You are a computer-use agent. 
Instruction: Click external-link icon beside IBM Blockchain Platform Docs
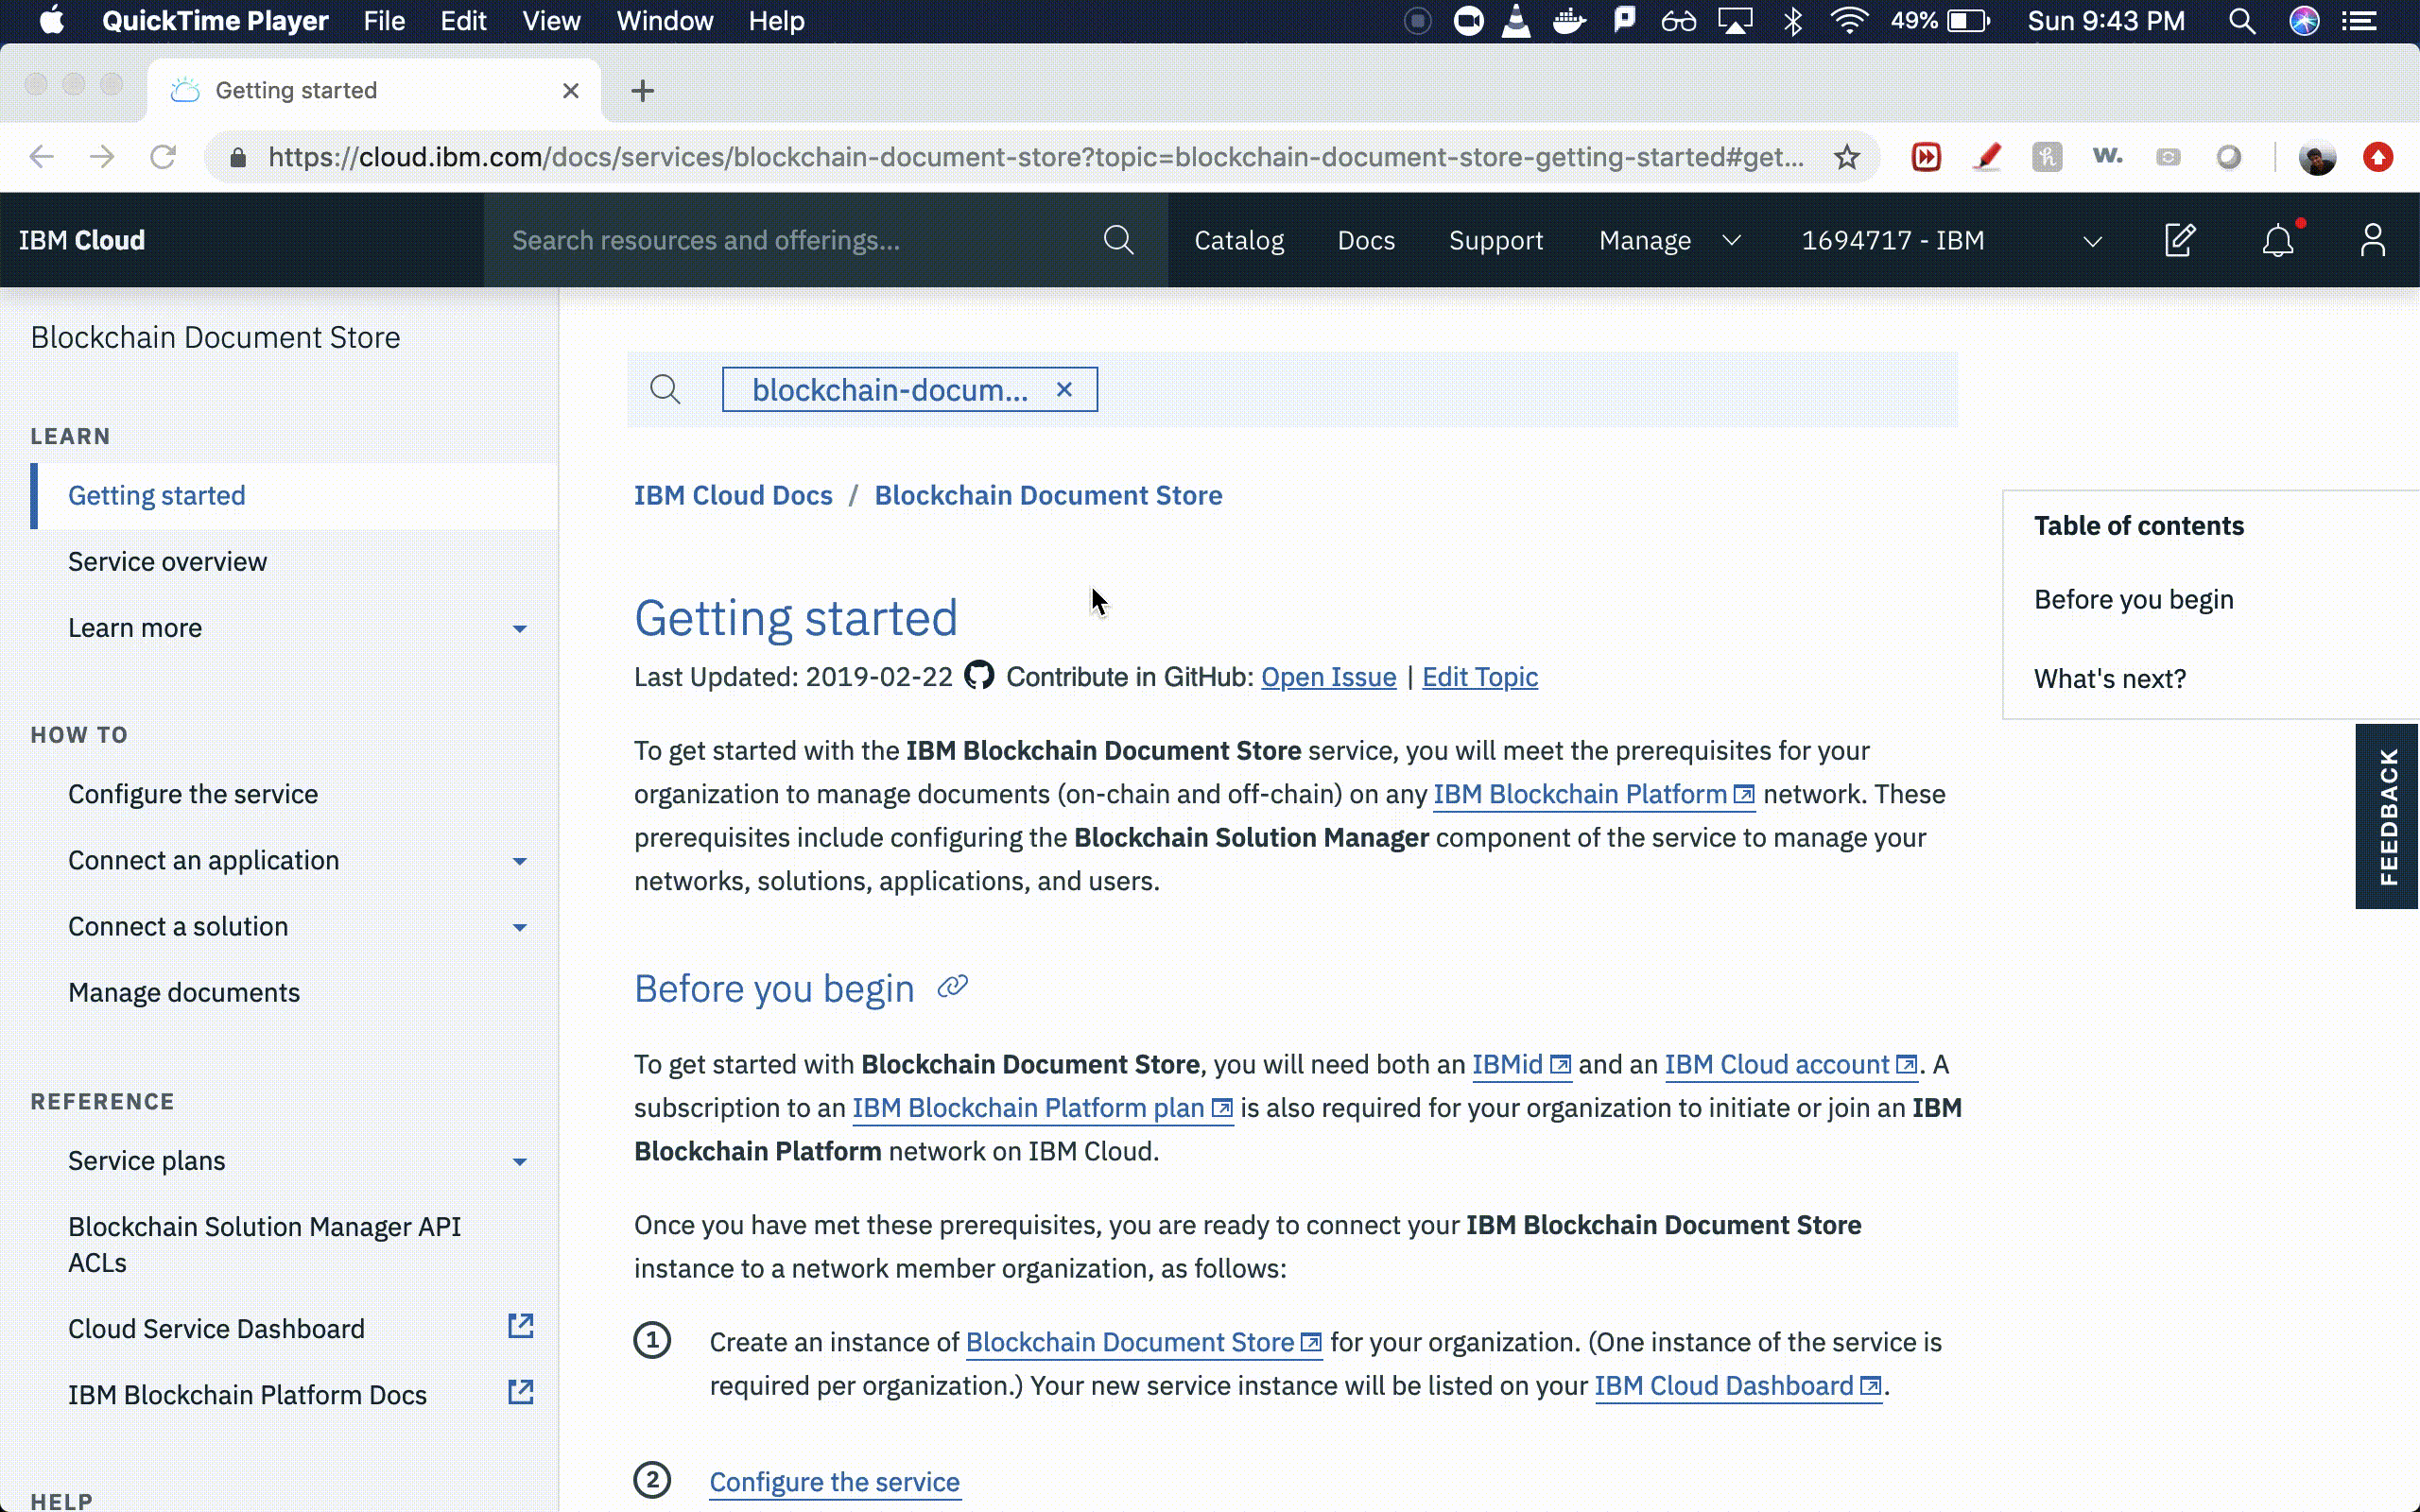520,1392
